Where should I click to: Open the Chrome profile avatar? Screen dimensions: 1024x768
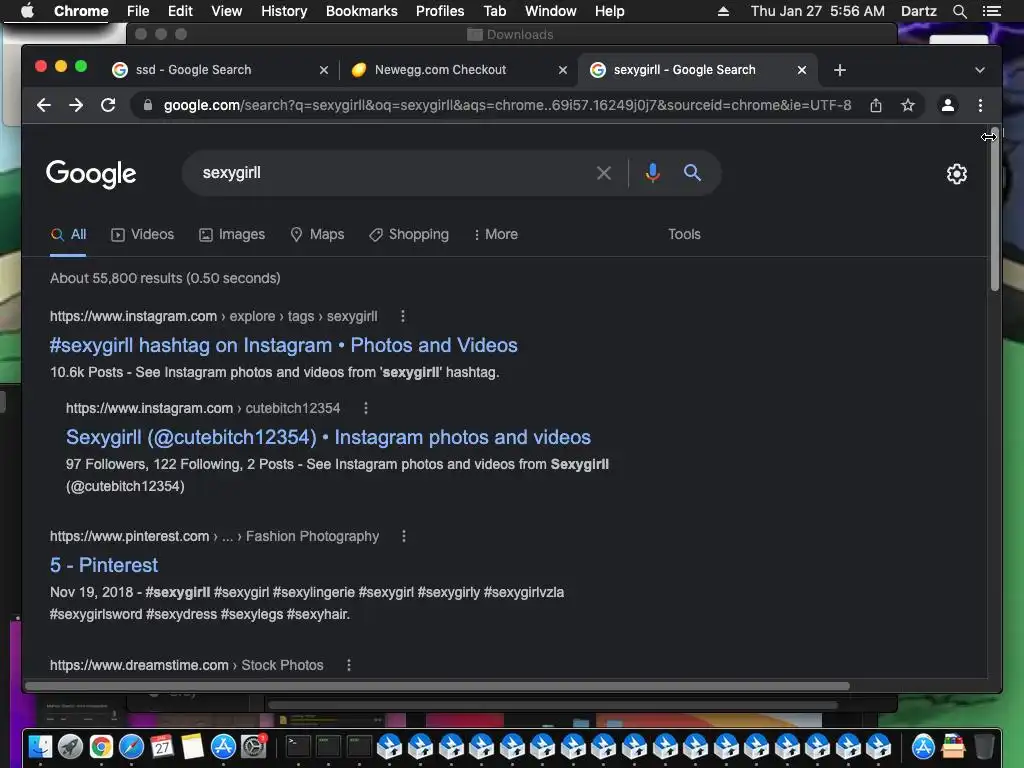948,105
